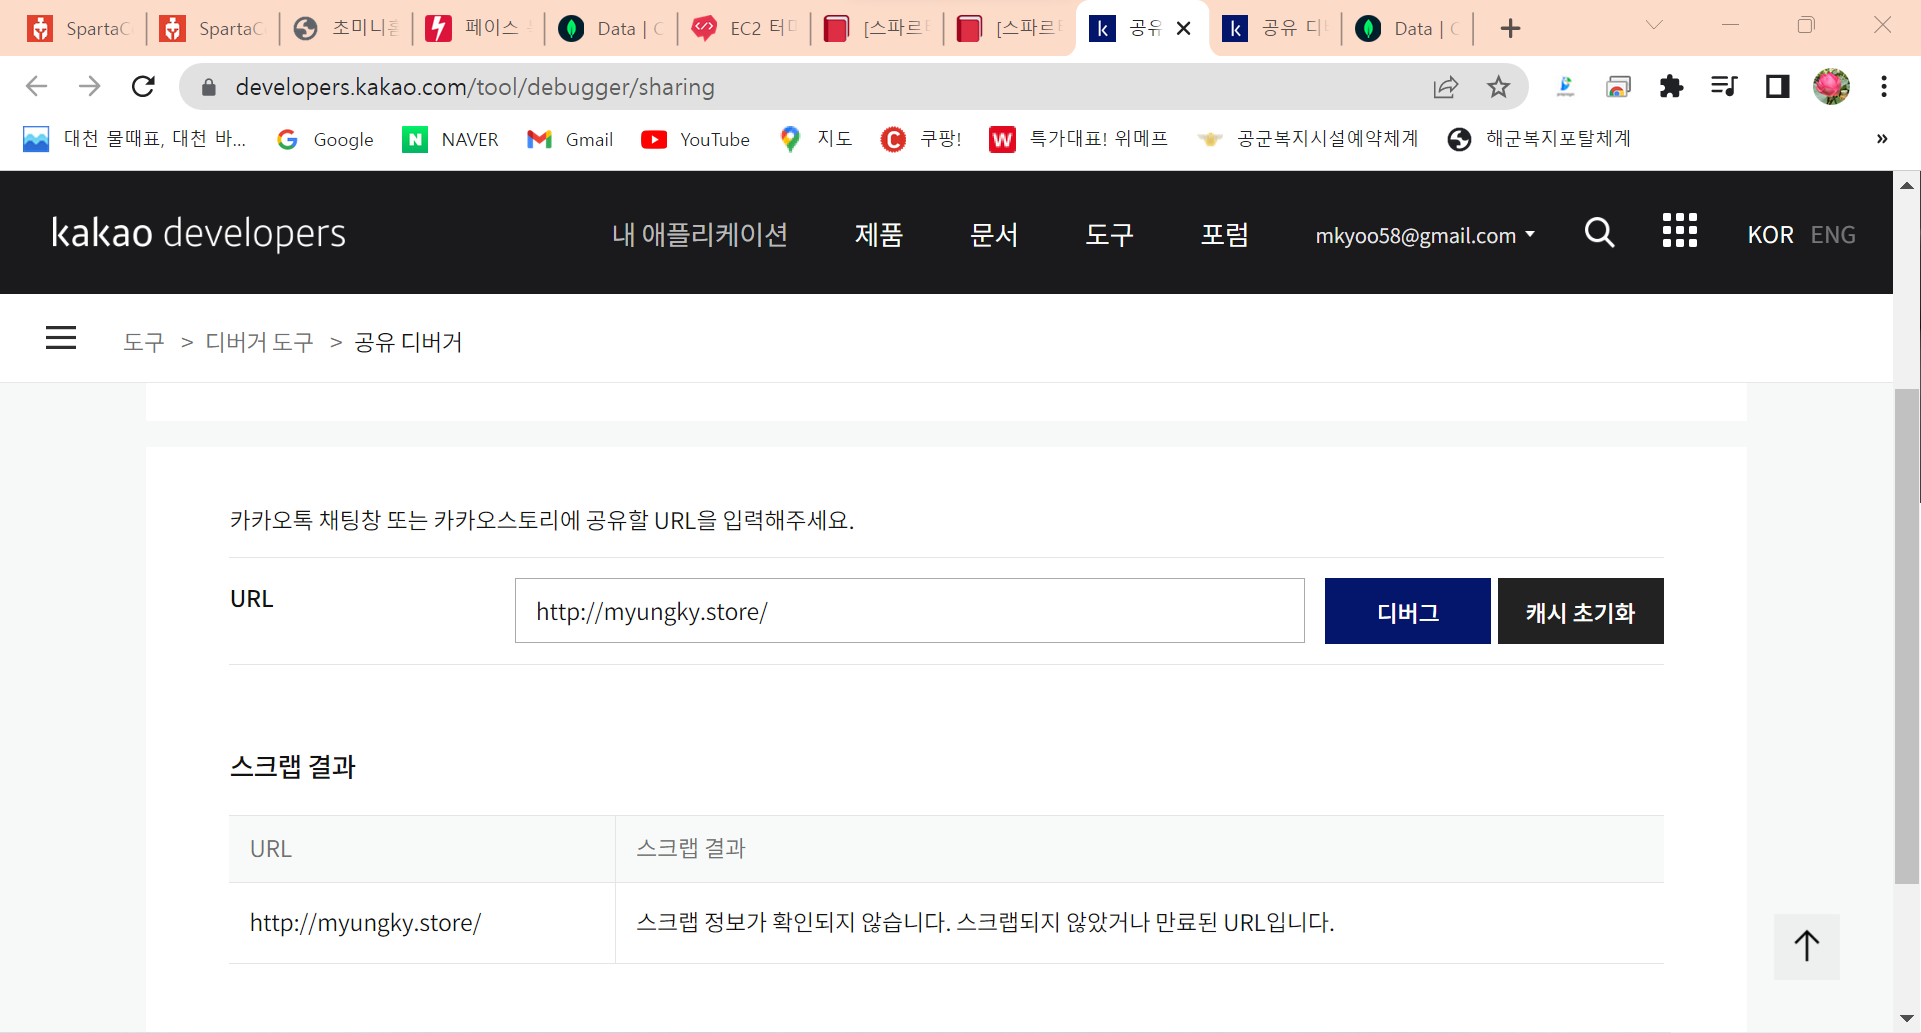Open the 해군복지포탈체계 bookmark

tap(1539, 139)
